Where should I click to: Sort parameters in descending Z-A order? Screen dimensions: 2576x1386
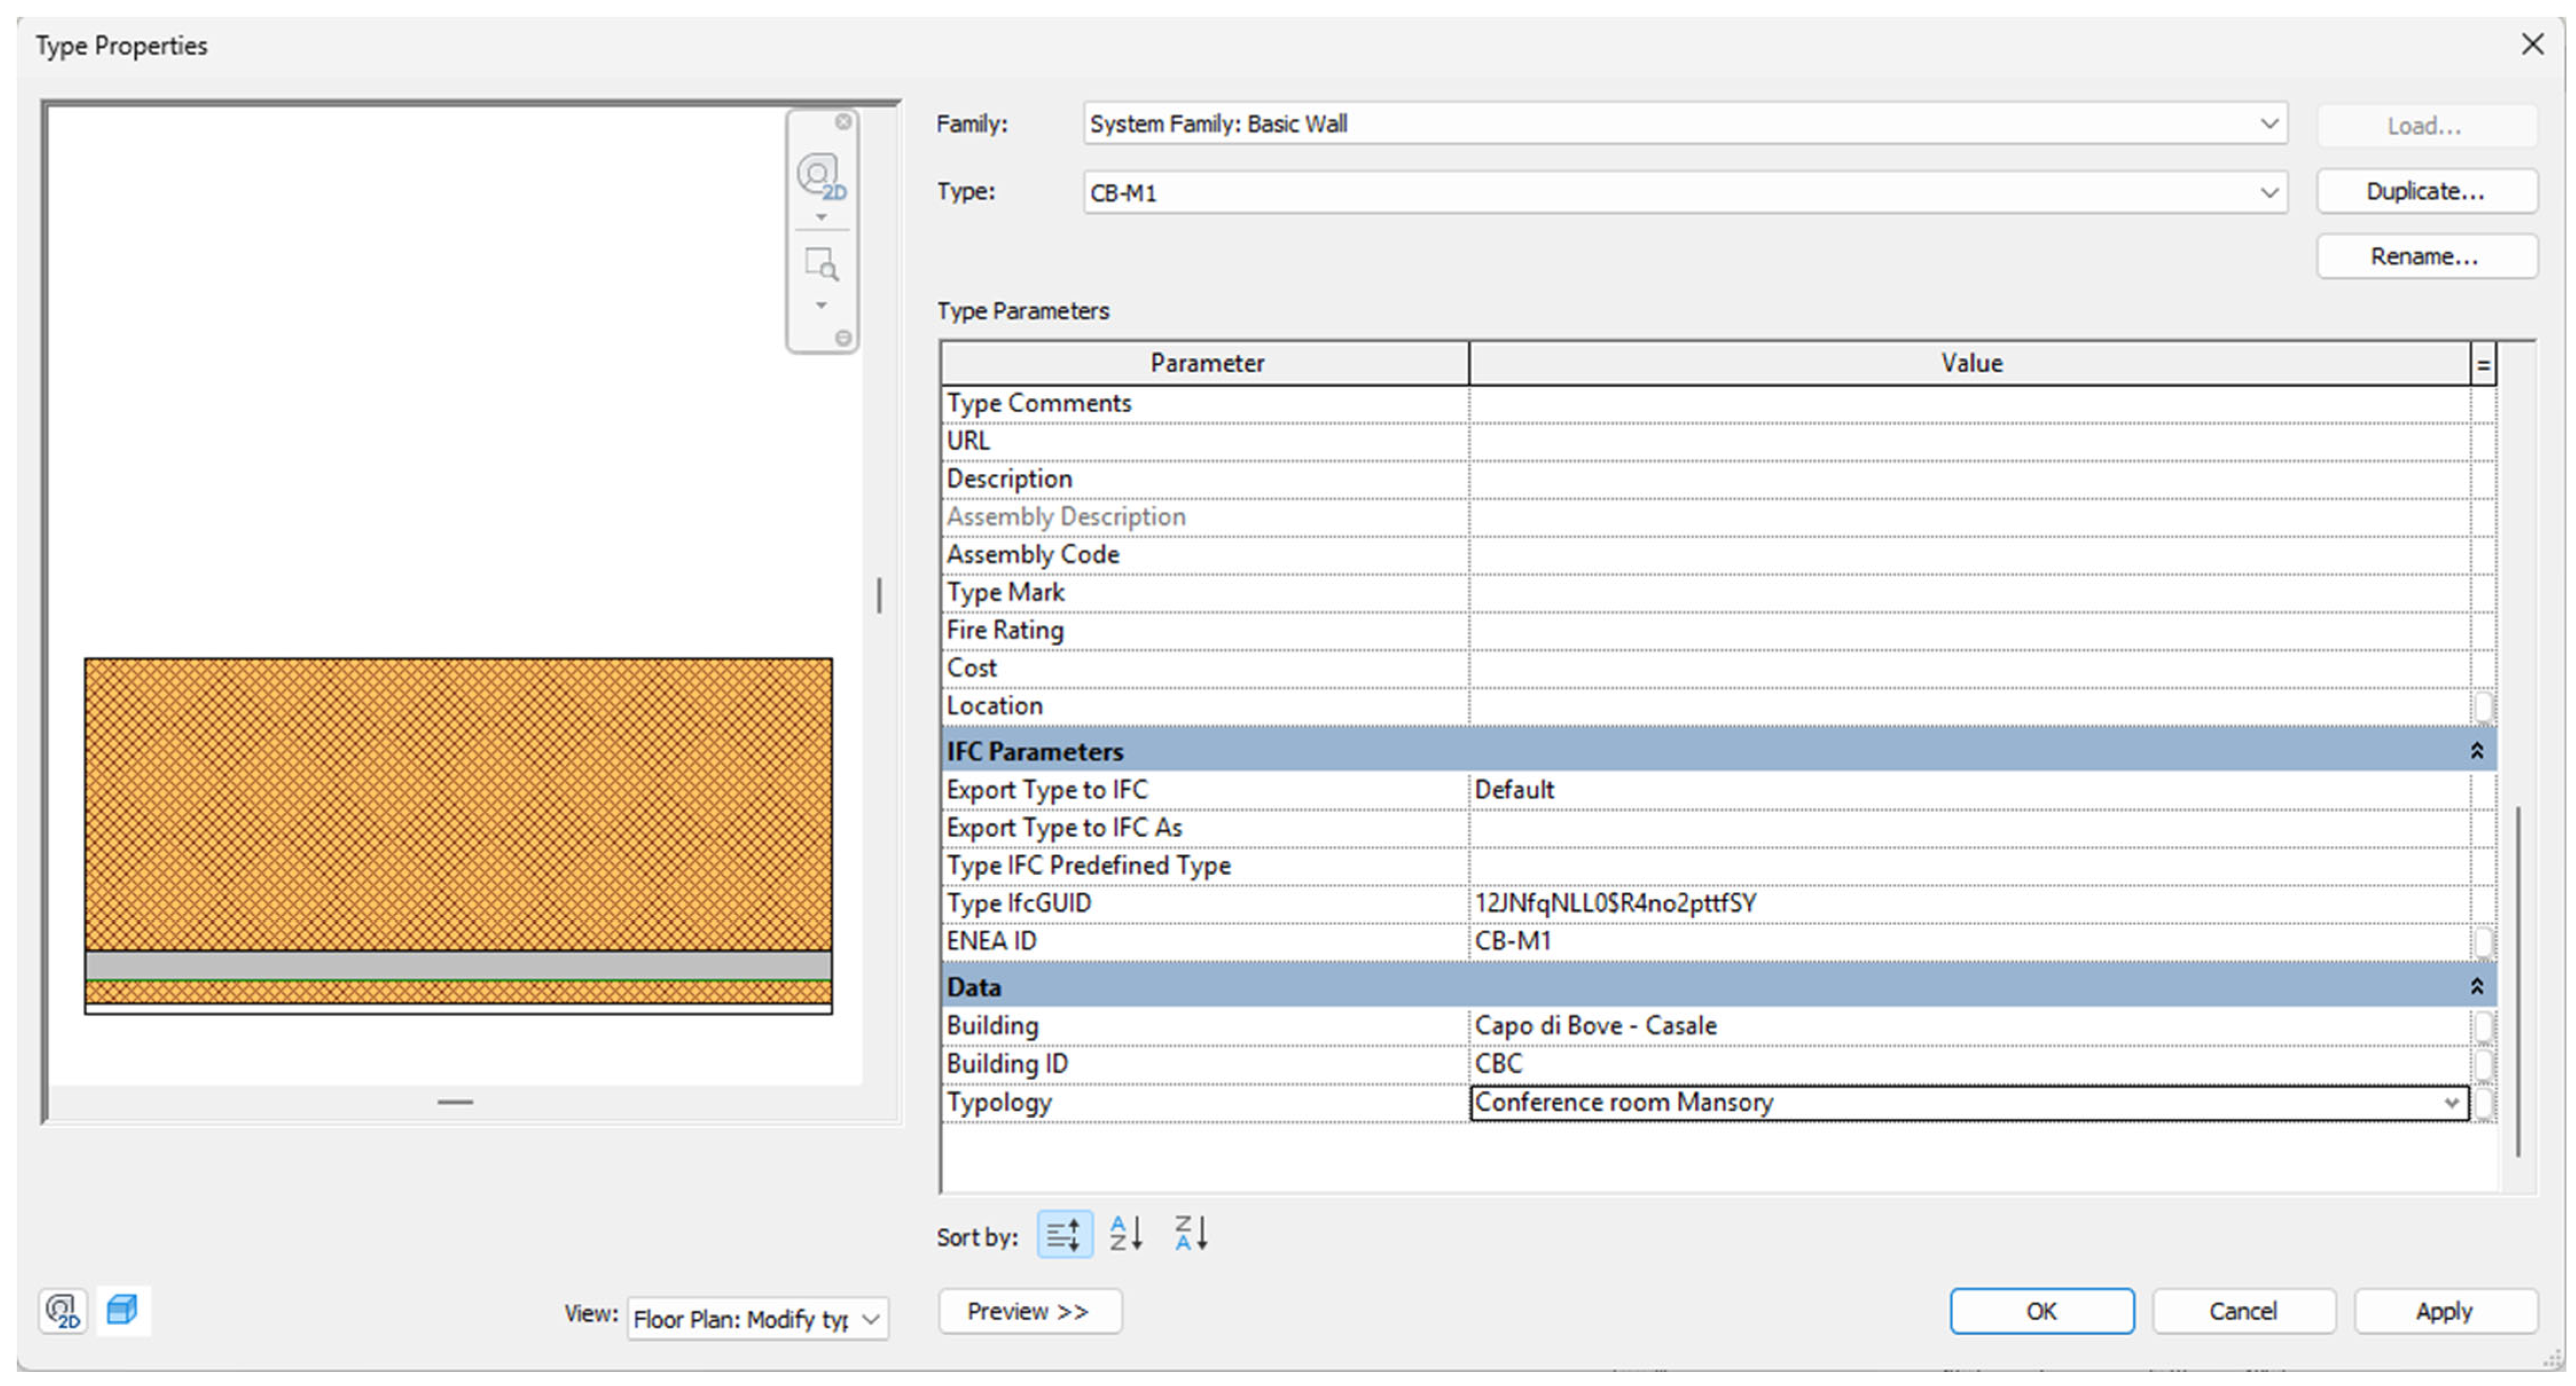point(1190,1233)
